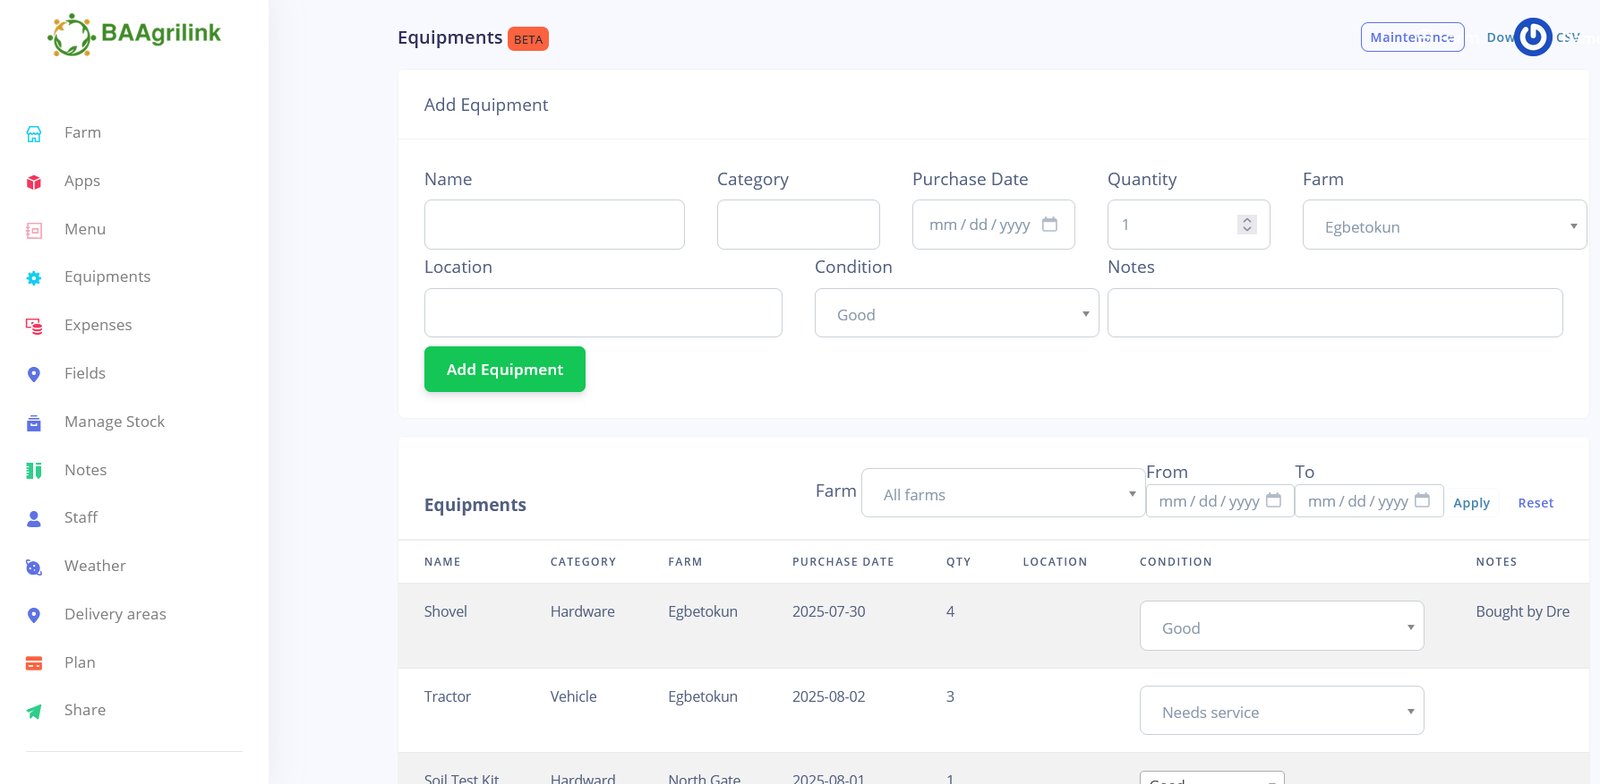Click the Share paper plane icon
This screenshot has width=1600, height=784.
[x=34, y=711]
